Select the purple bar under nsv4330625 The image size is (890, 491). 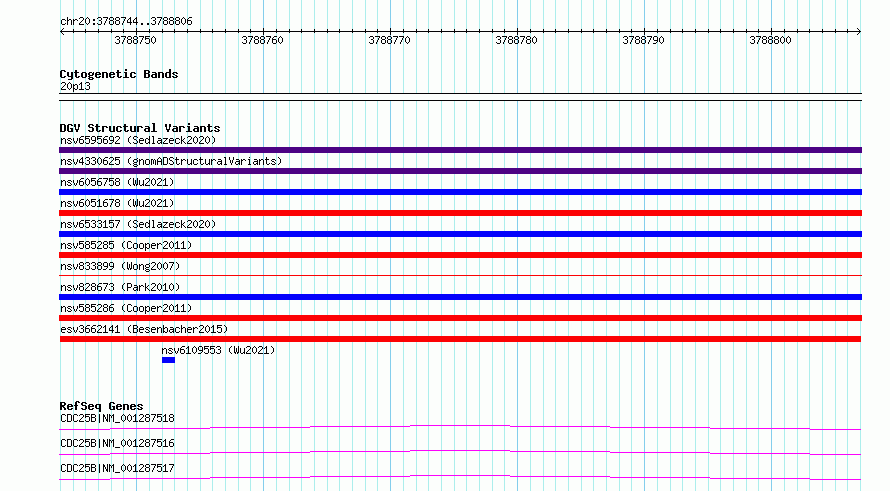460,171
